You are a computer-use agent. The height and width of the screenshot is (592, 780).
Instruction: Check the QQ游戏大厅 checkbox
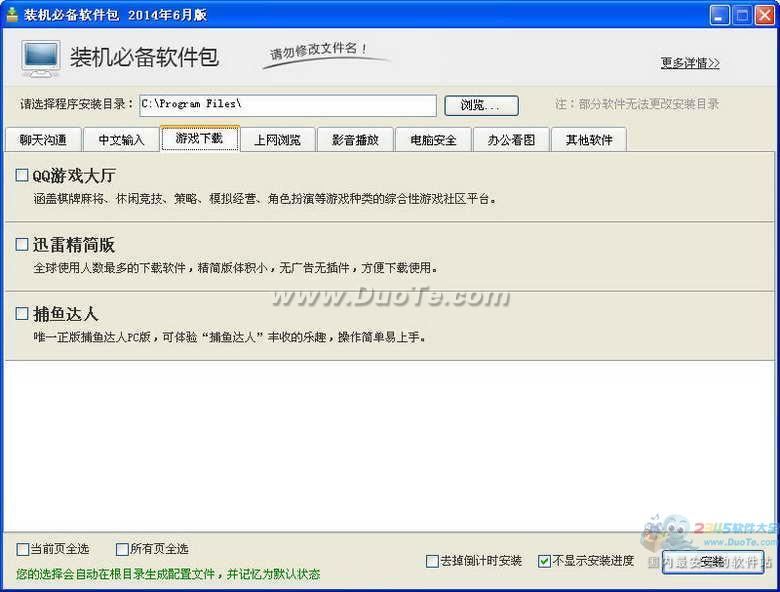point(22,175)
